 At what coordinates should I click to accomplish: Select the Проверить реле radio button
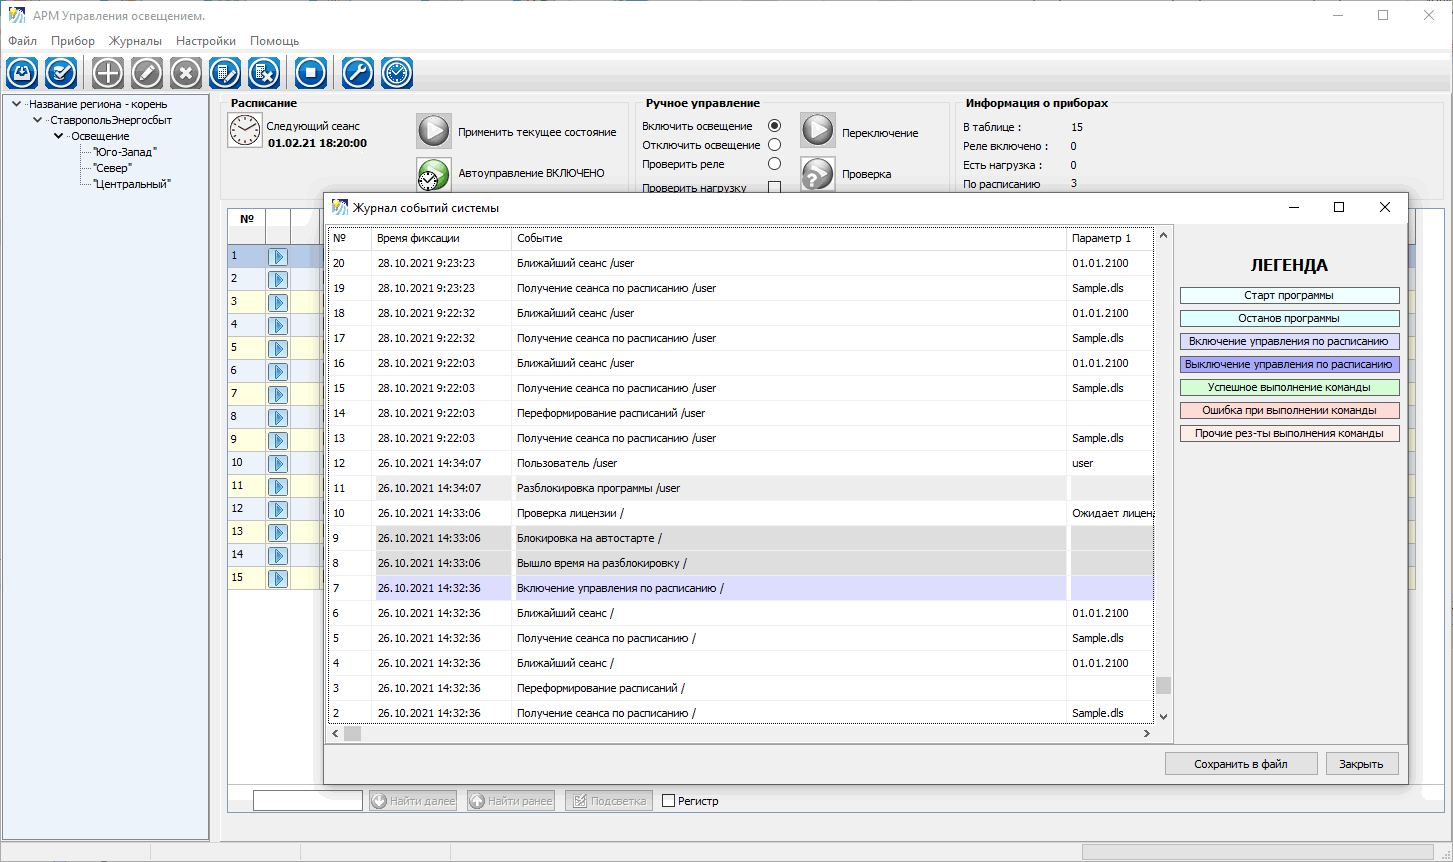tap(774, 164)
